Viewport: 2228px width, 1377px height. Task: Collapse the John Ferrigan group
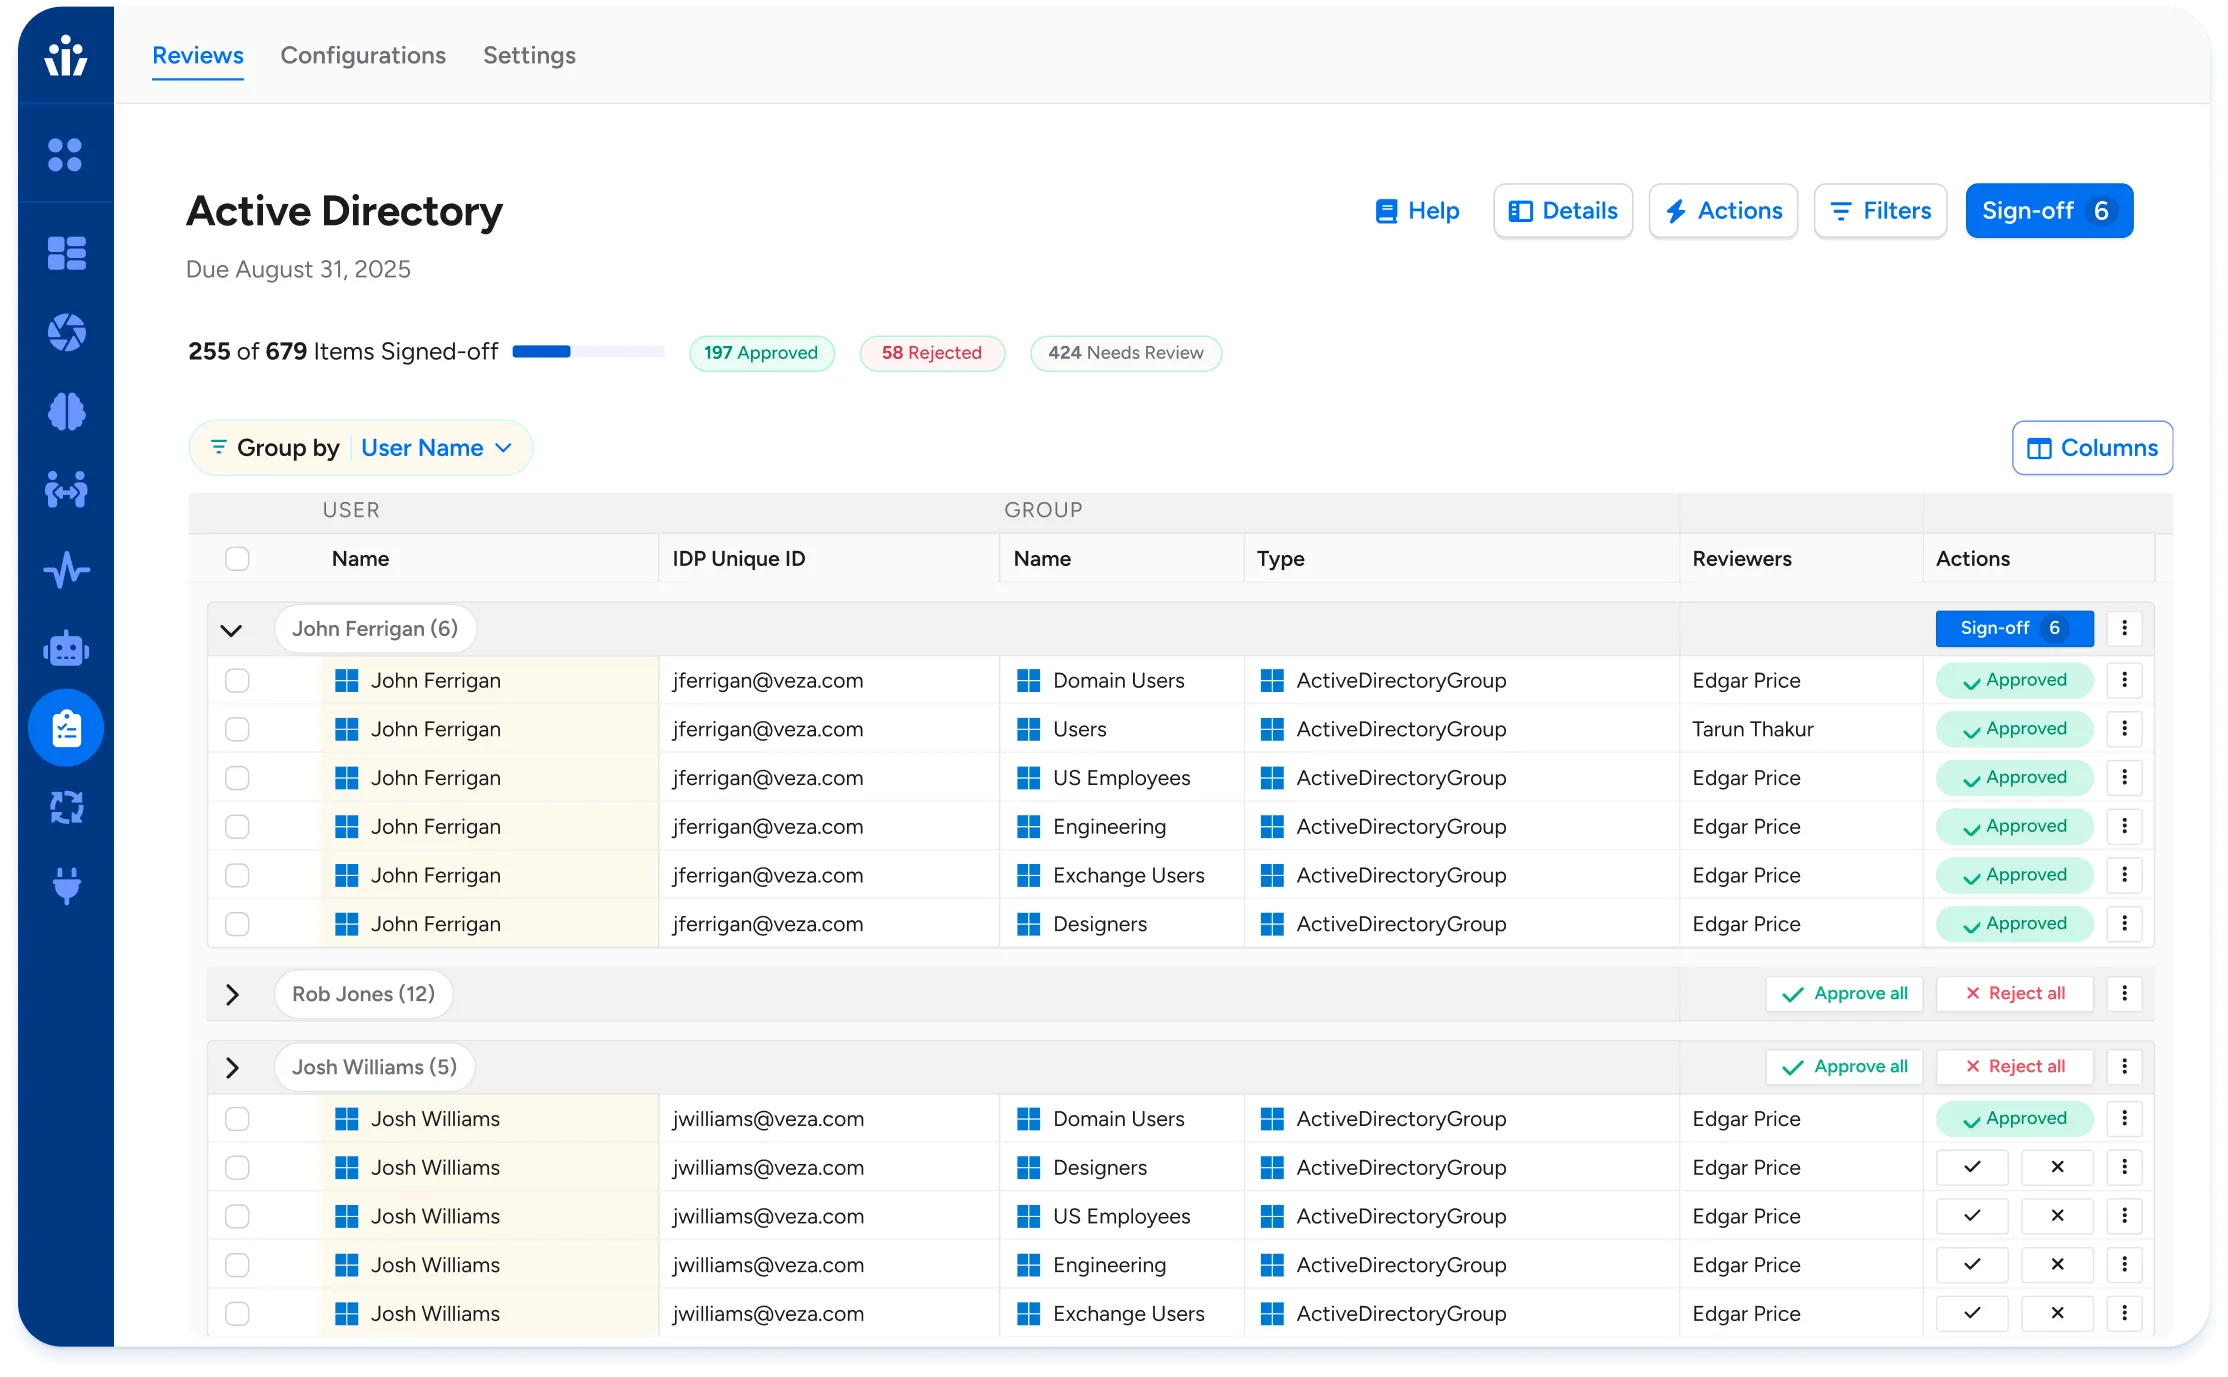coord(231,630)
